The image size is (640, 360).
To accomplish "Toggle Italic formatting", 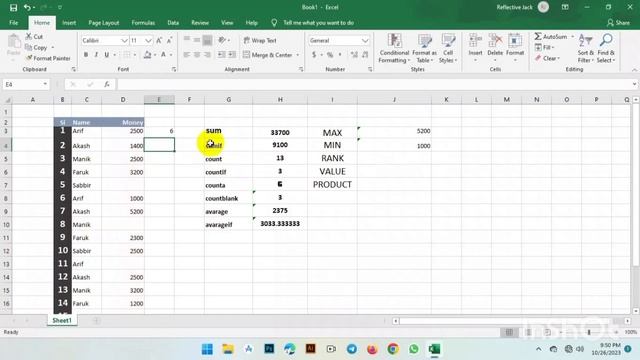I will click(96, 55).
